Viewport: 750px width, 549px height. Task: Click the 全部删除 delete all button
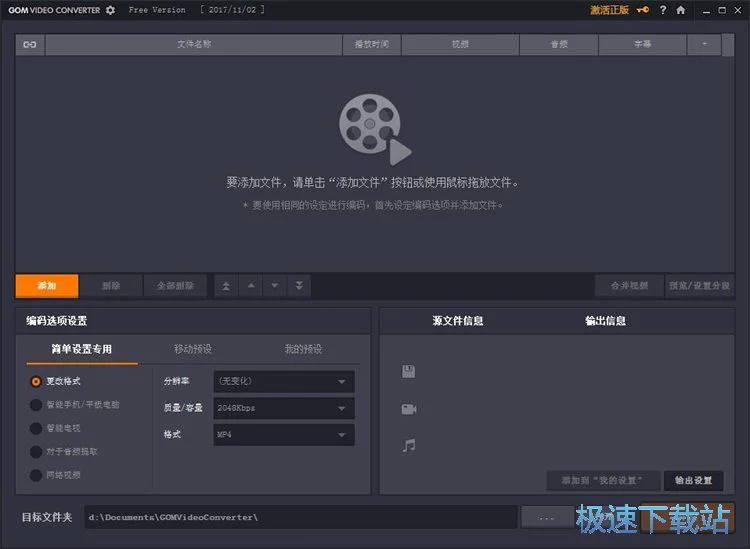[x=175, y=286]
